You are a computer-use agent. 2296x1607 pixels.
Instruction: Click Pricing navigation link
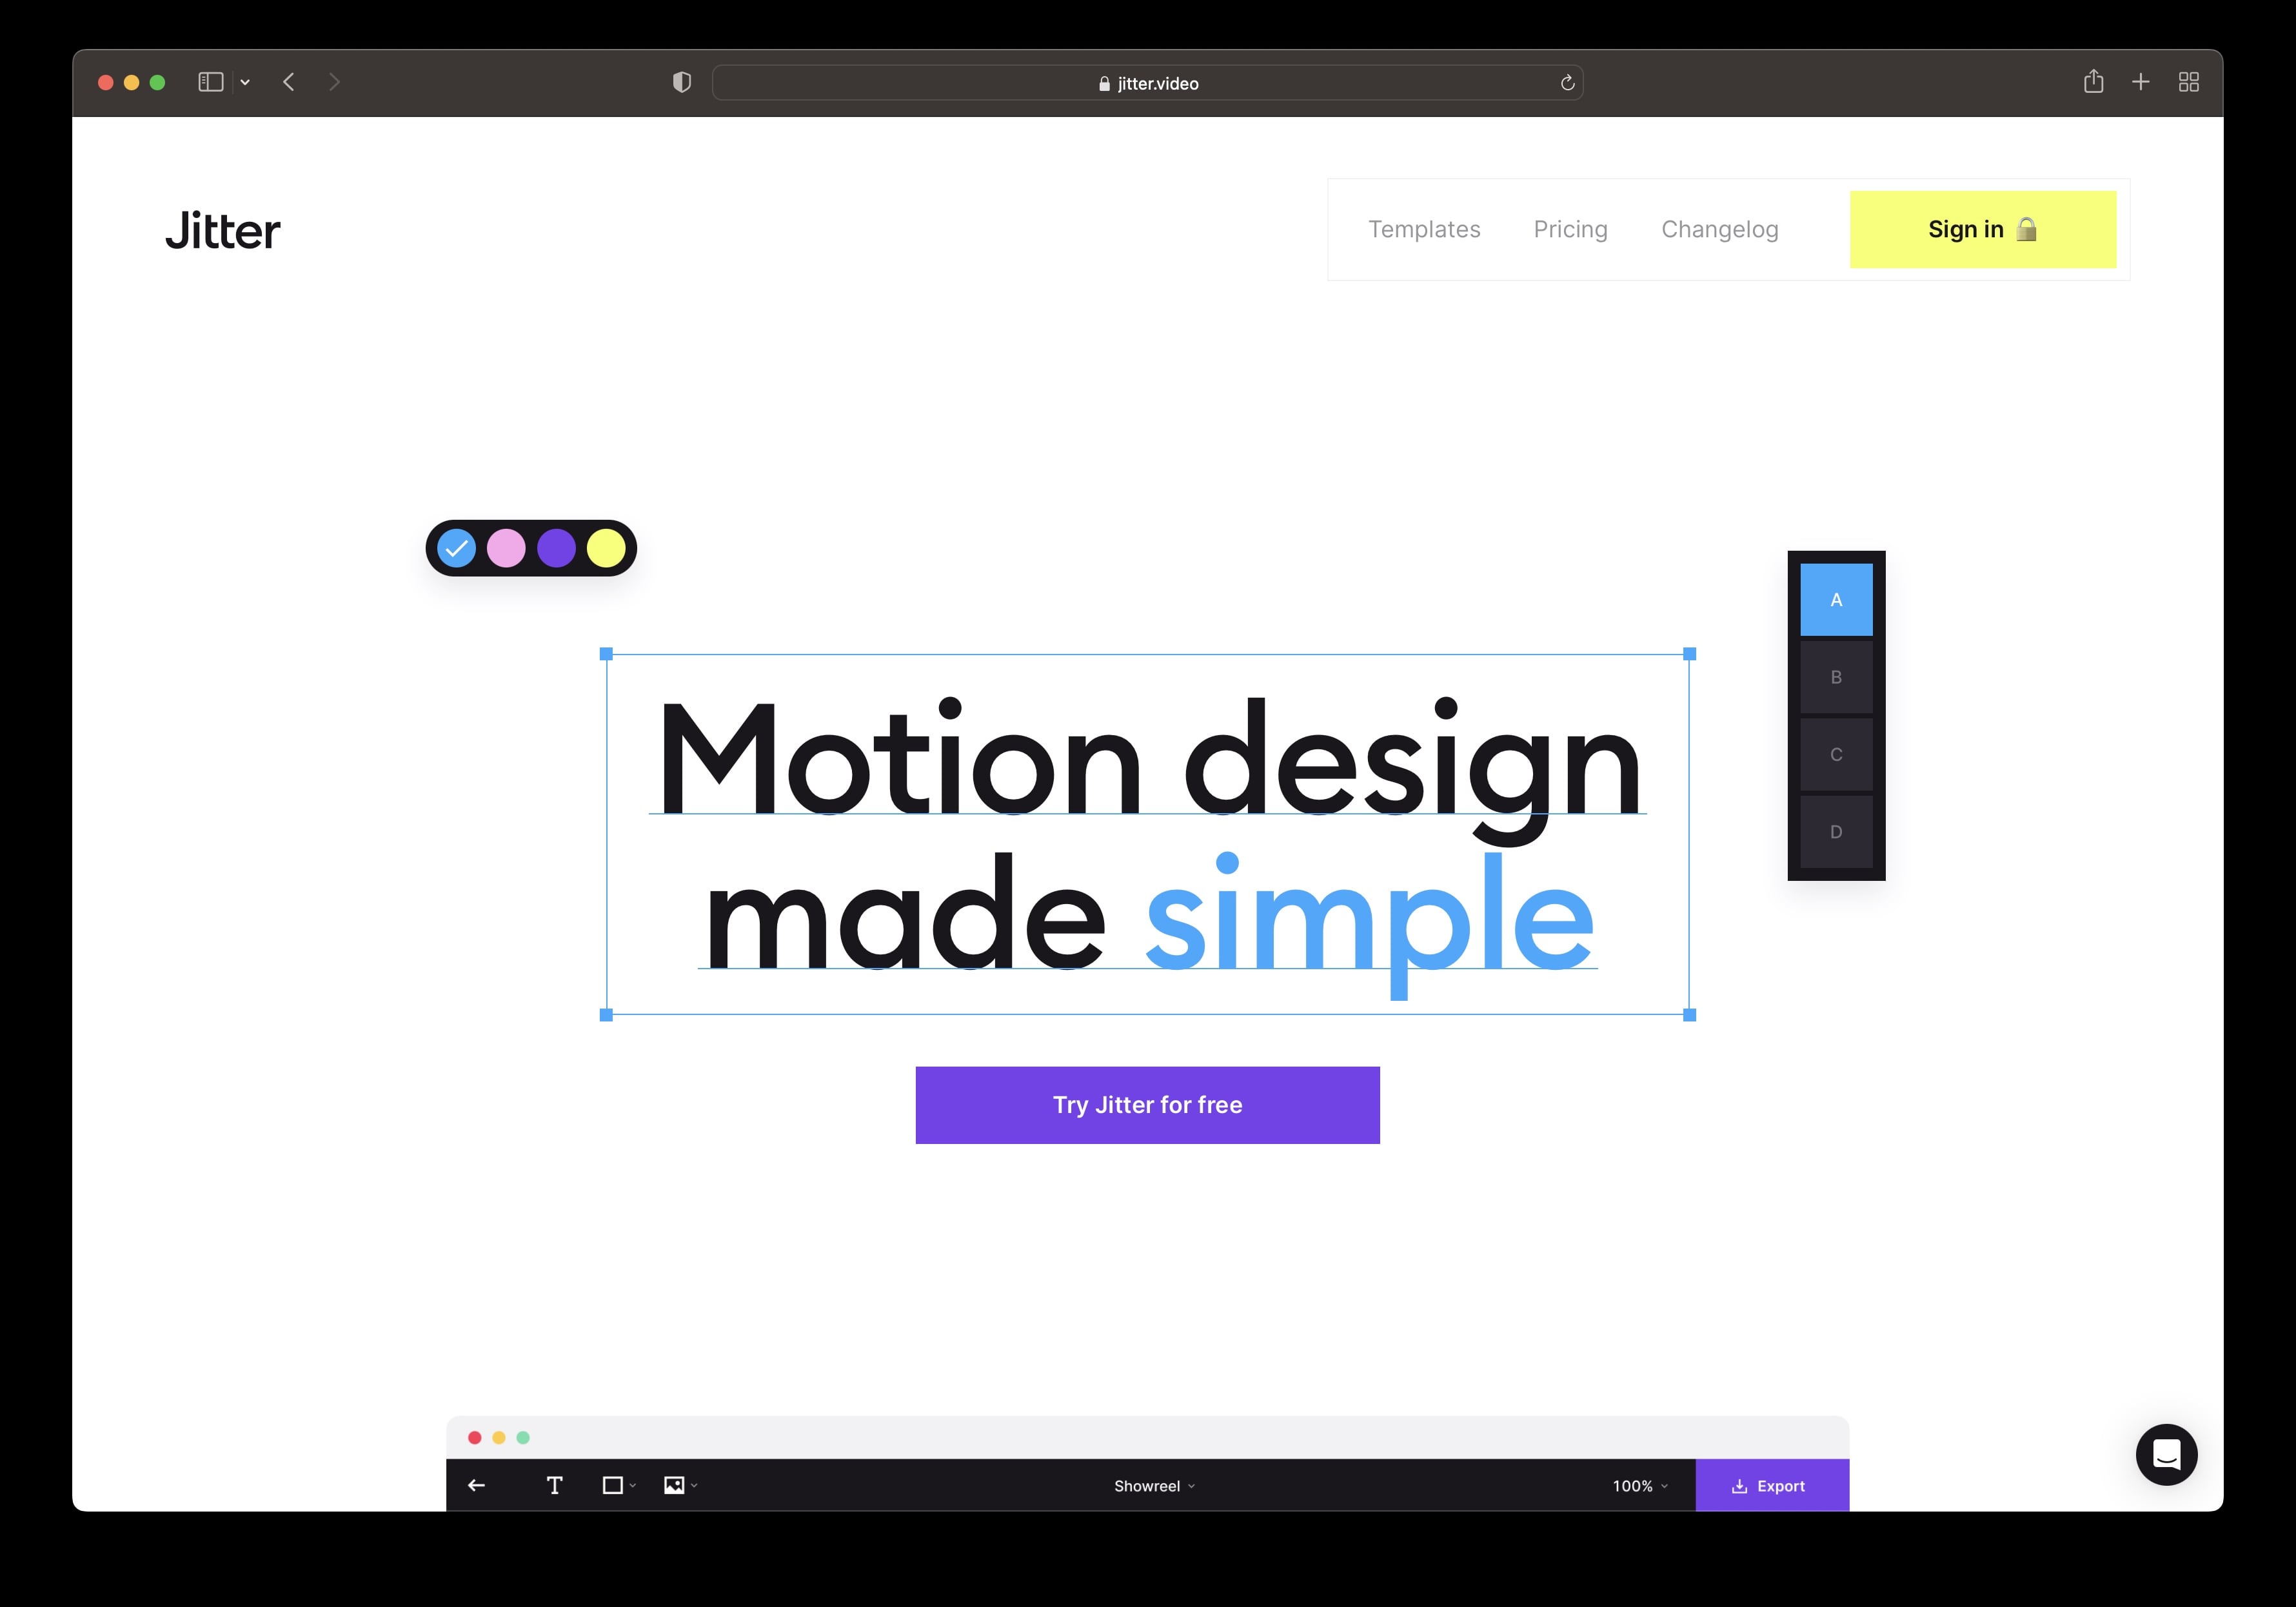pyautogui.click(x=1569, y=228)
